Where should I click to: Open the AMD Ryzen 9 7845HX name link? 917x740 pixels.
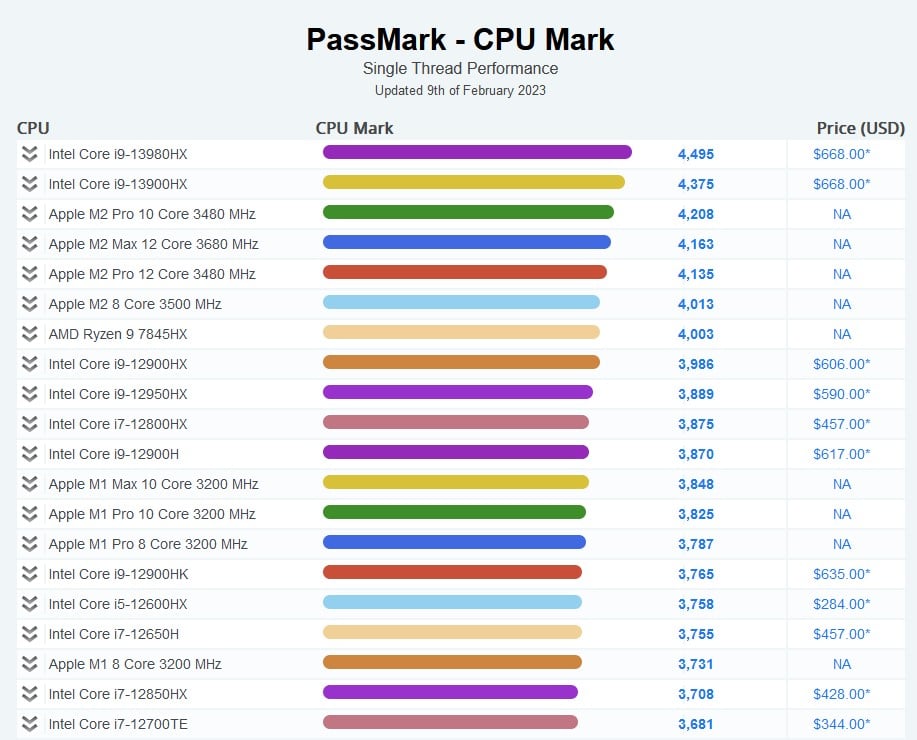(x=118, y=334)
